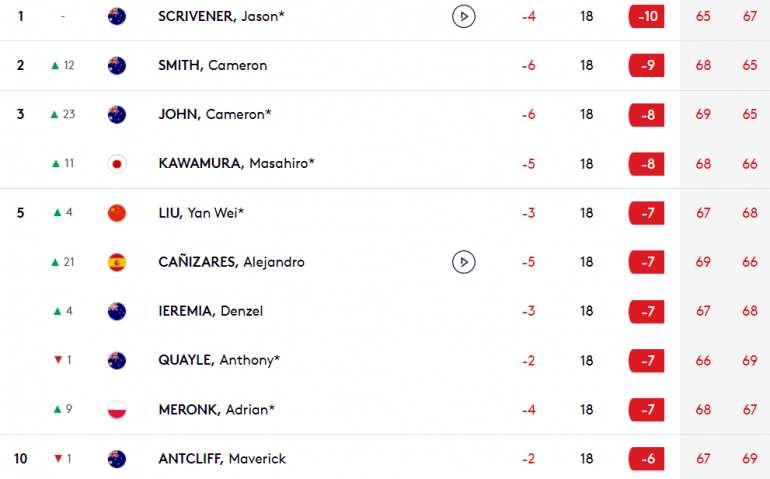Click Australian flag icon beside Cameron Smith

[117, 65]
